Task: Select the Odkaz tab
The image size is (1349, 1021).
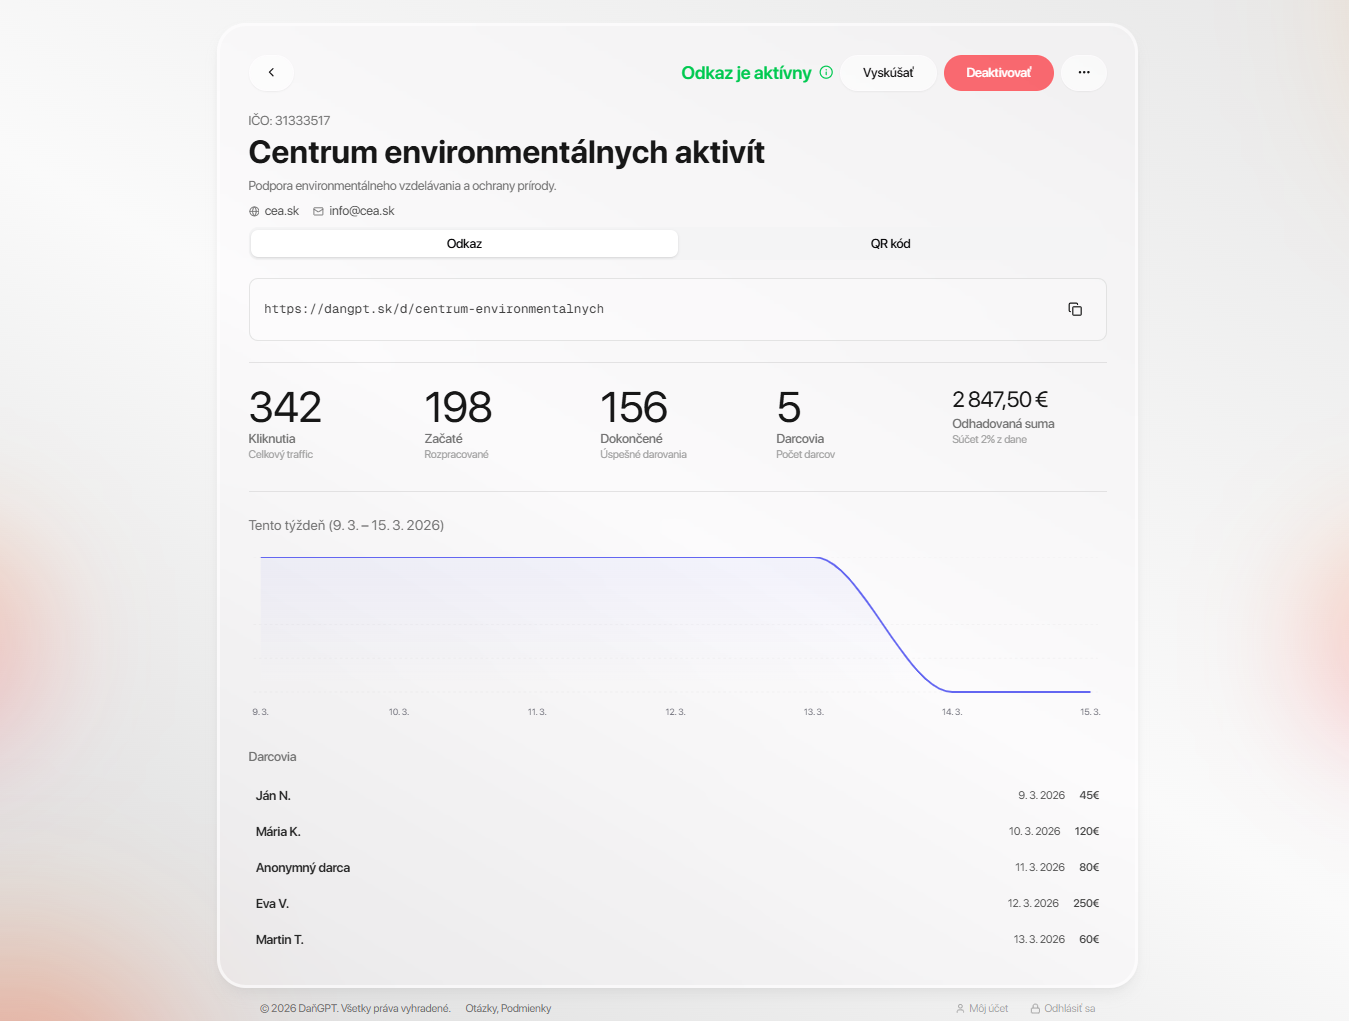Action: [x=464, y=244]
